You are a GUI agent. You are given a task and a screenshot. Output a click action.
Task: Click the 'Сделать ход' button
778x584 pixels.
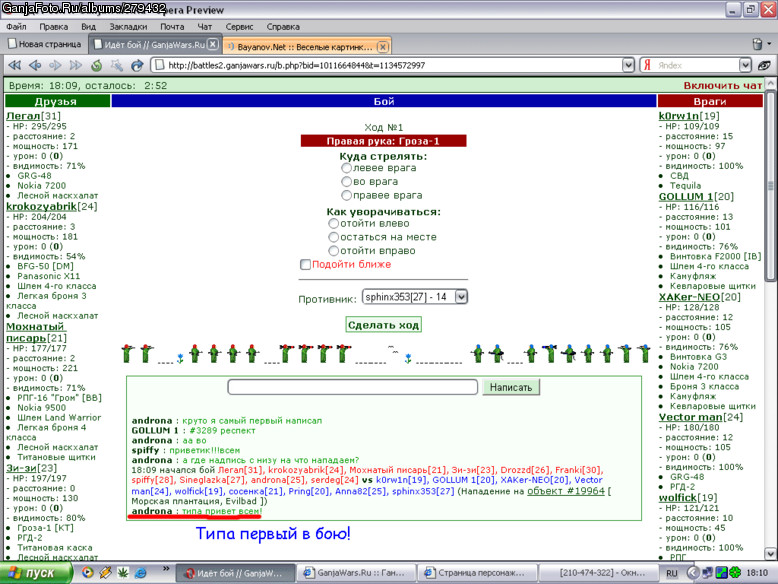click(x=384, y=325)
